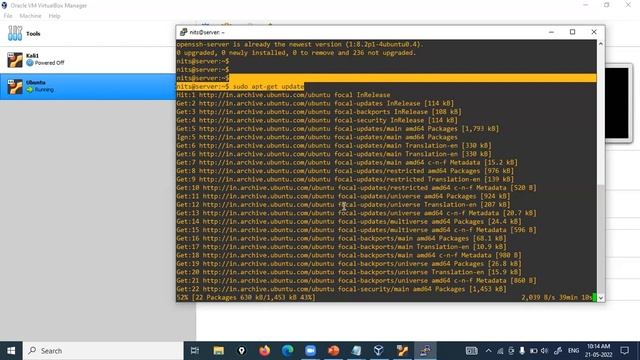The width and height of the screenshot is (640, 360).
Task: Click the Kali1 VM OS icon
Action: click(15, 60)
